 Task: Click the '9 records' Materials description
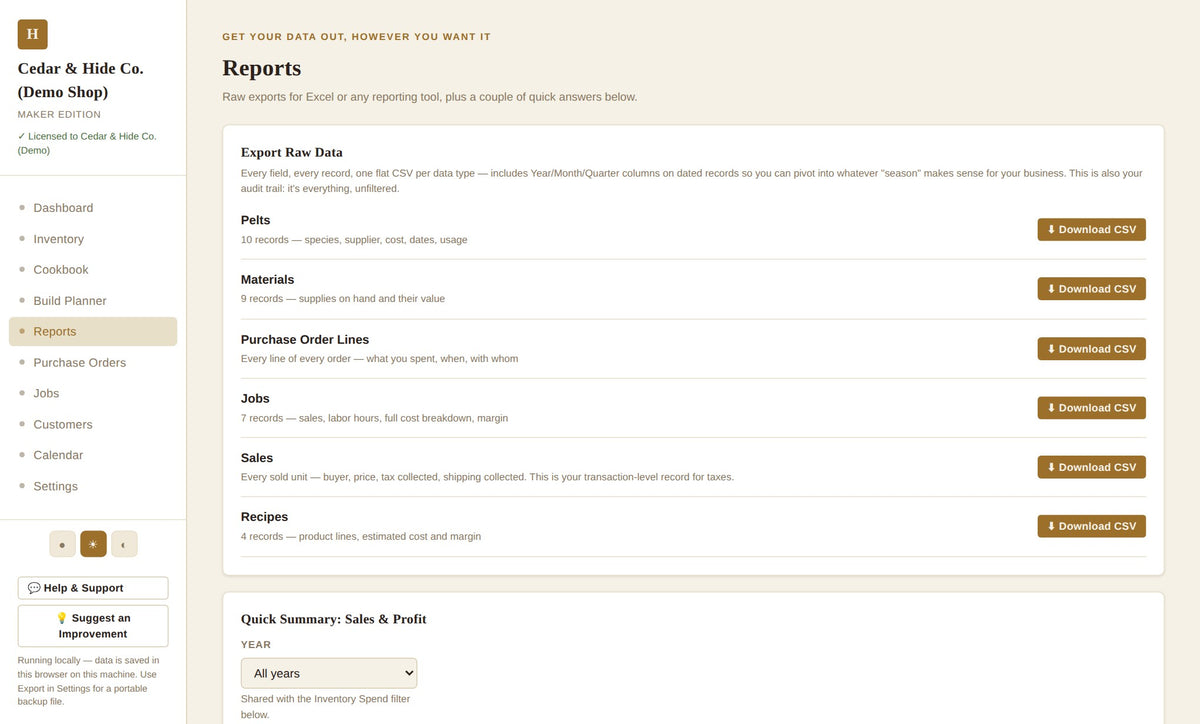pos(343,299)
